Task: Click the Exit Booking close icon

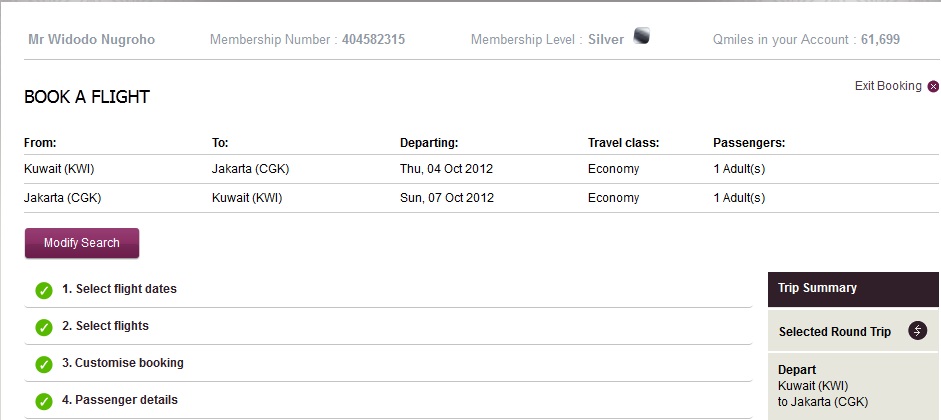Action: (933, 87)
